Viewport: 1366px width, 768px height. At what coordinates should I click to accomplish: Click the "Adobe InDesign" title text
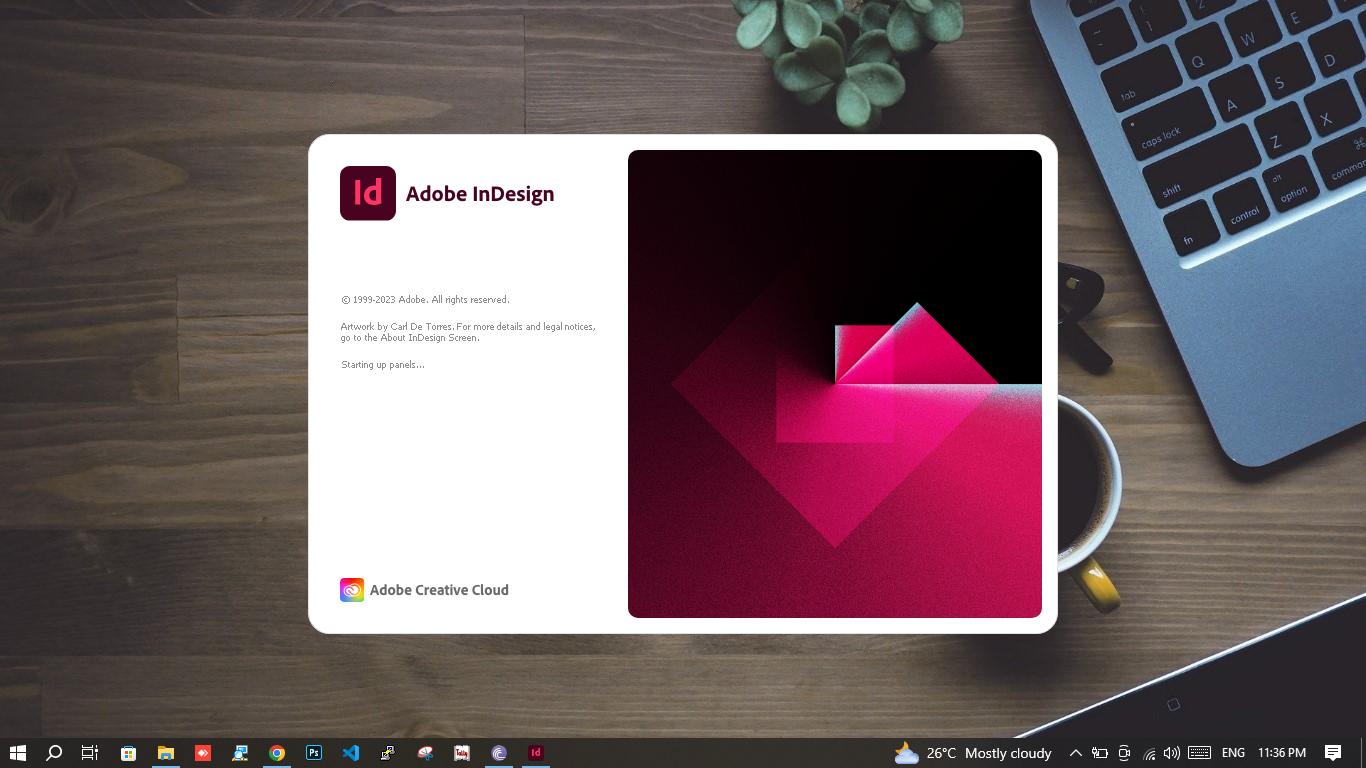pos(480,194)
